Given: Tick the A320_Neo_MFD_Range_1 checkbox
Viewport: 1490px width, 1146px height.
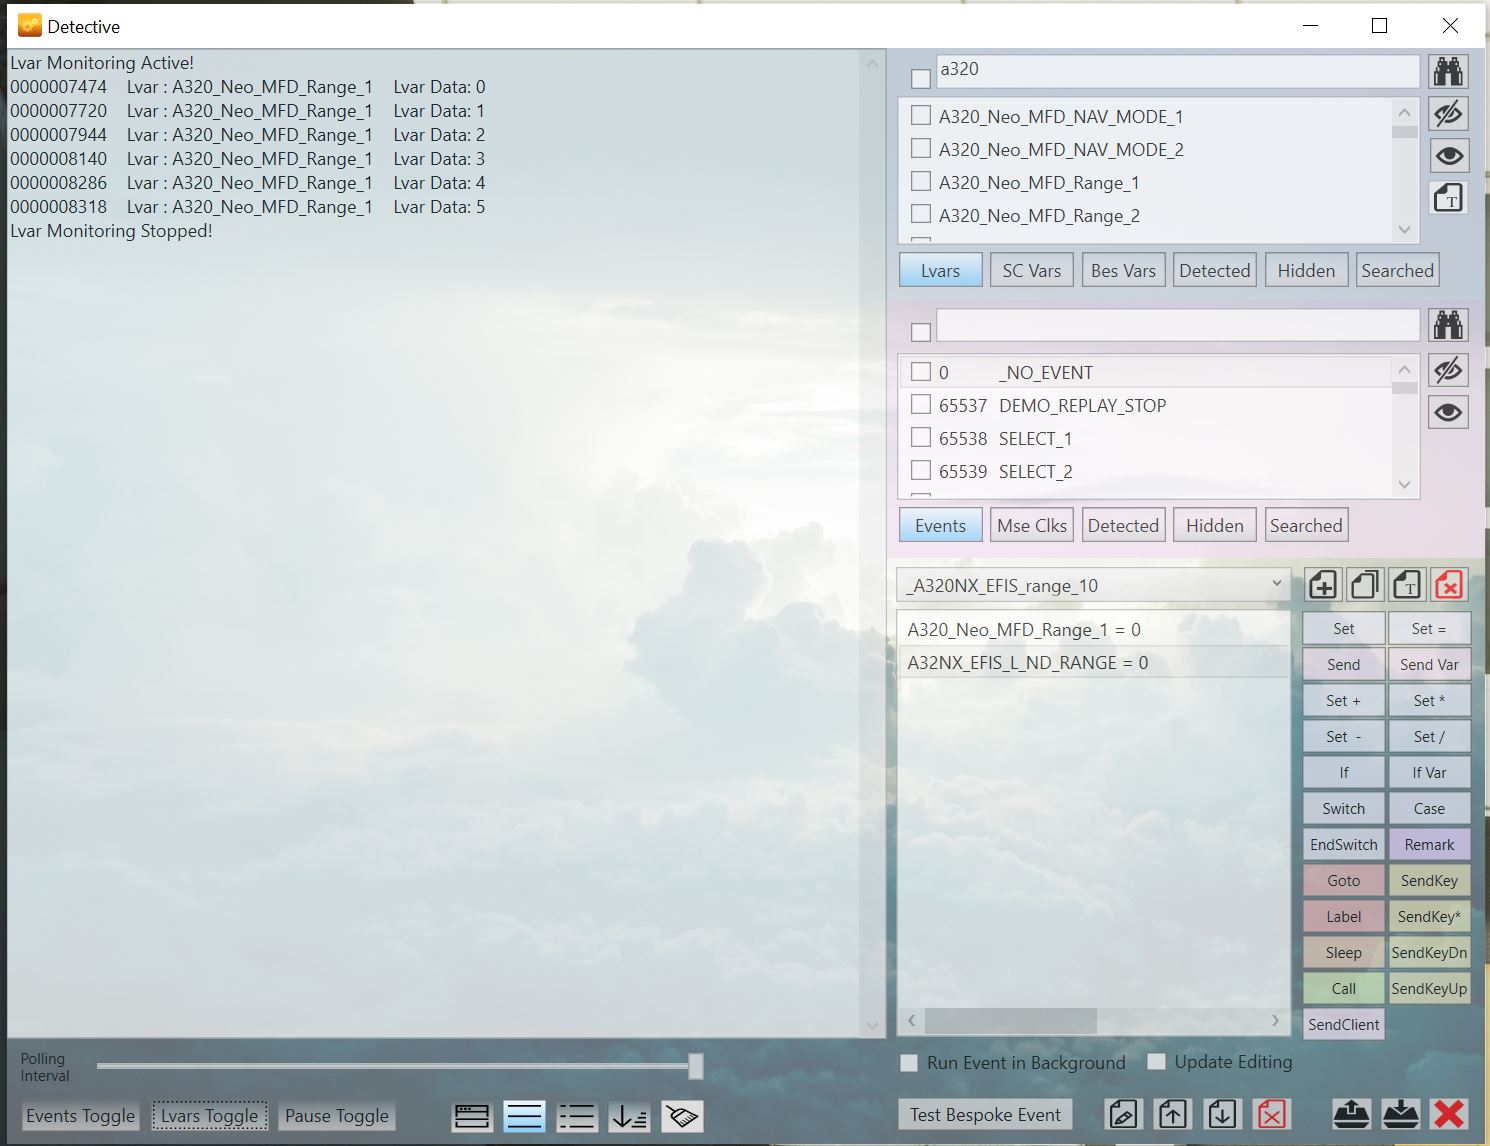Looking at the screenshot, I should click(921, 182).
